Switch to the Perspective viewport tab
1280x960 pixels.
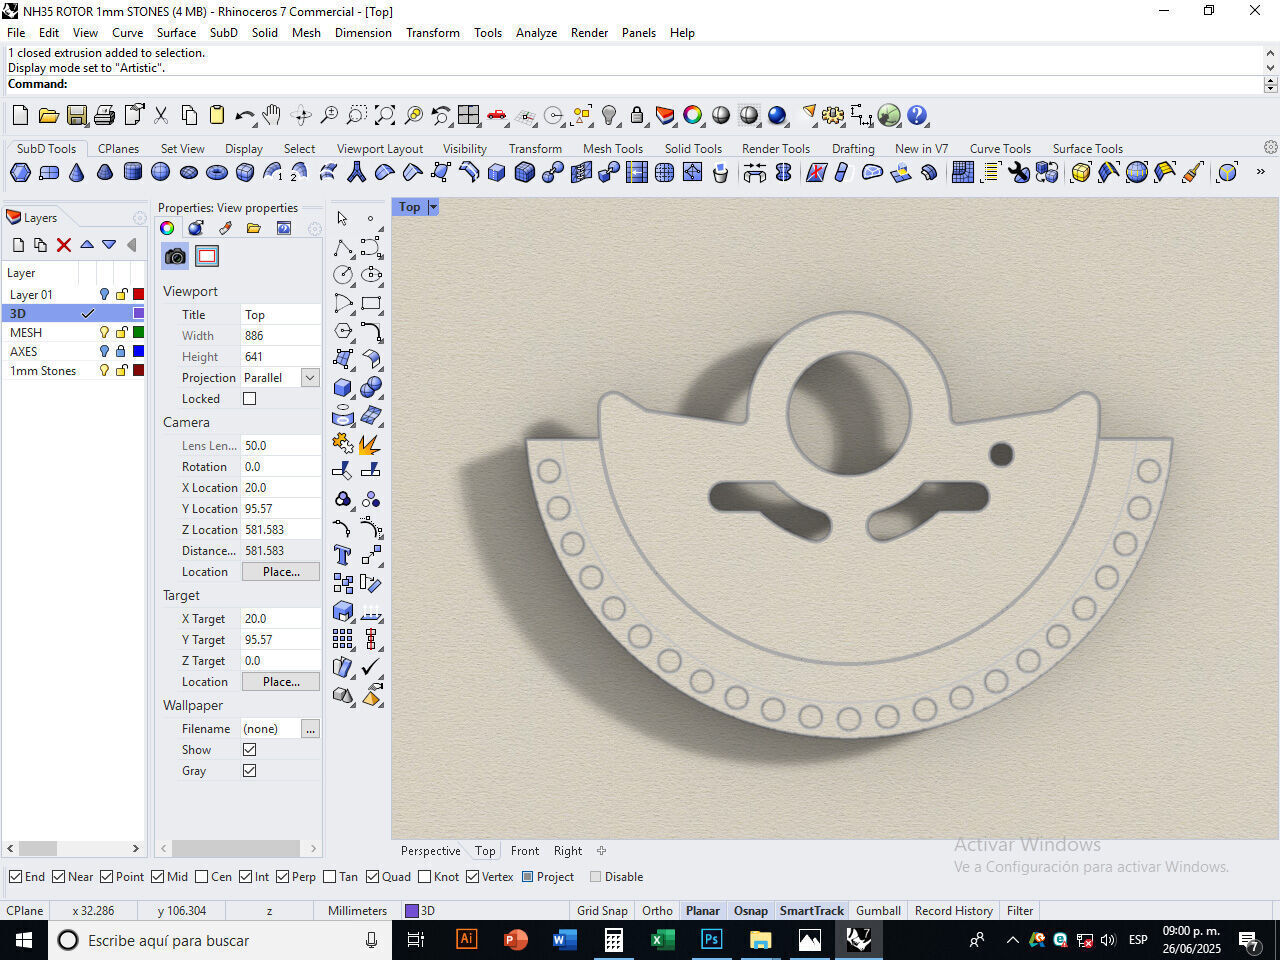click(431, 851)
